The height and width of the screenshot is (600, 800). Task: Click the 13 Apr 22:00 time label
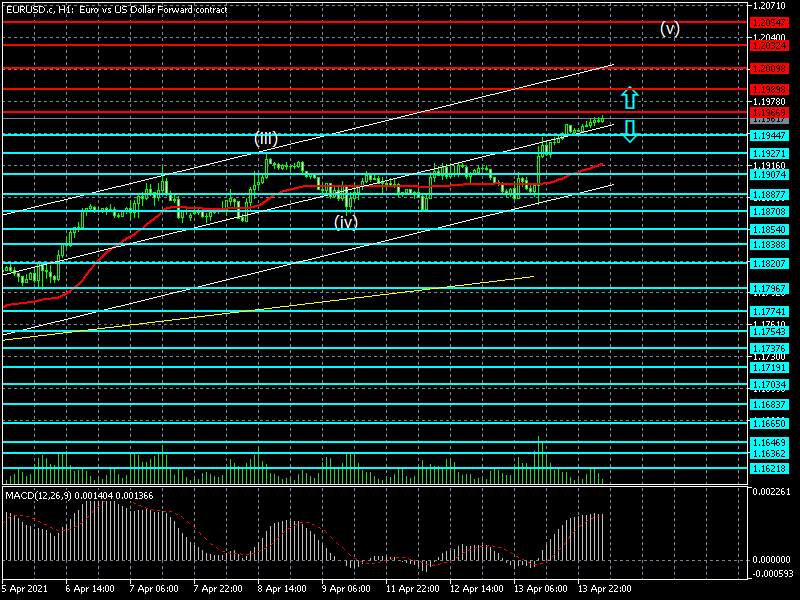point(605,588)
